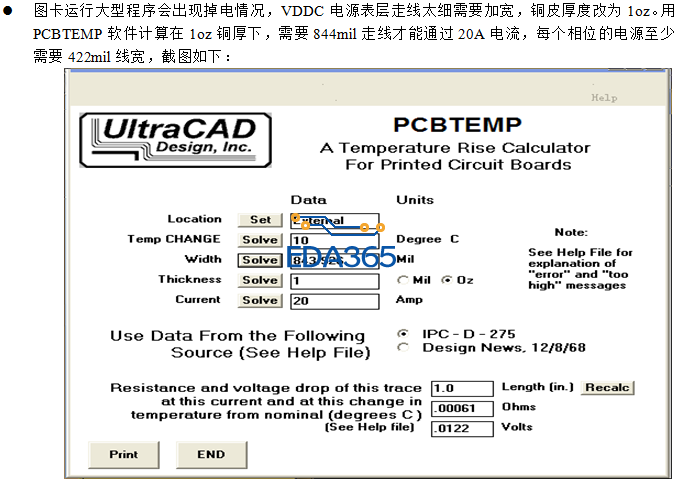Click the 'Use Data From the Following' text

(x=237, y=336)
